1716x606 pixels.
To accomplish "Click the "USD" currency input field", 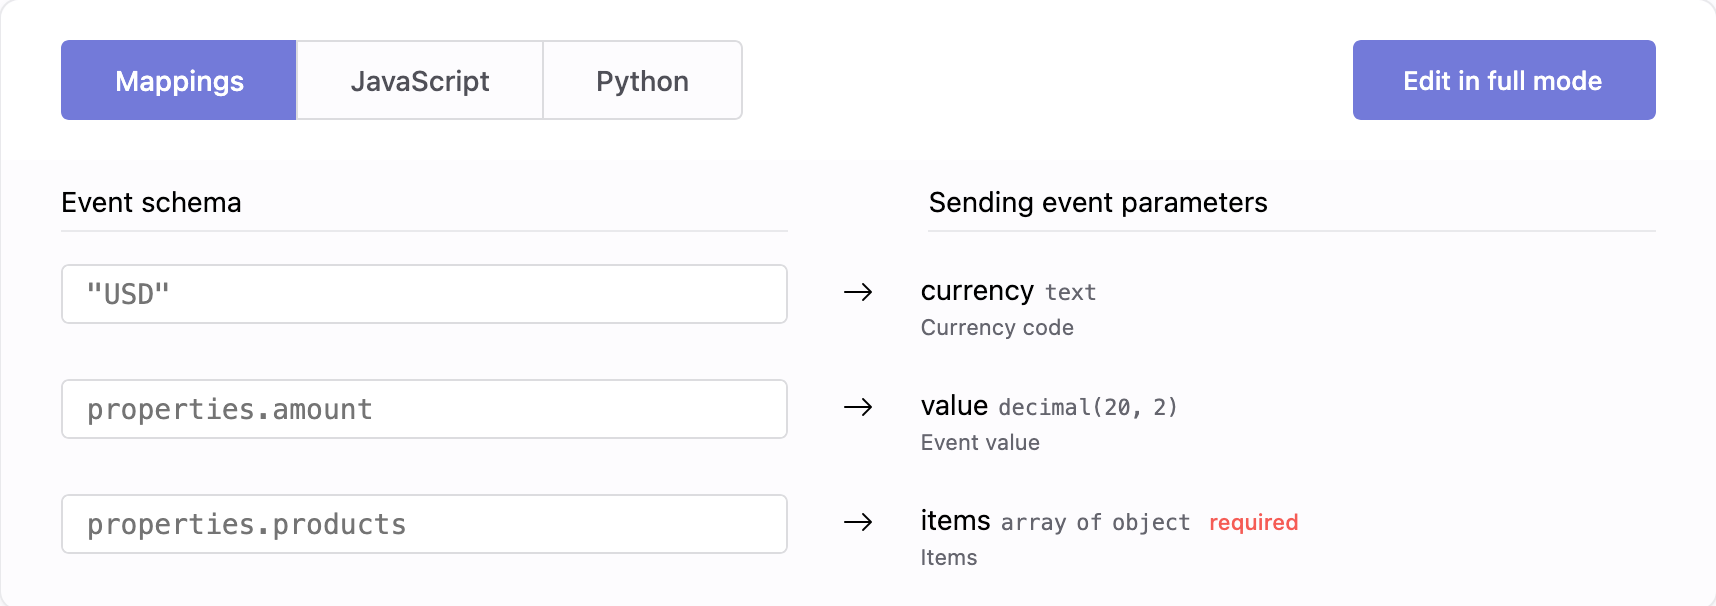I will [x=424, y=293].
